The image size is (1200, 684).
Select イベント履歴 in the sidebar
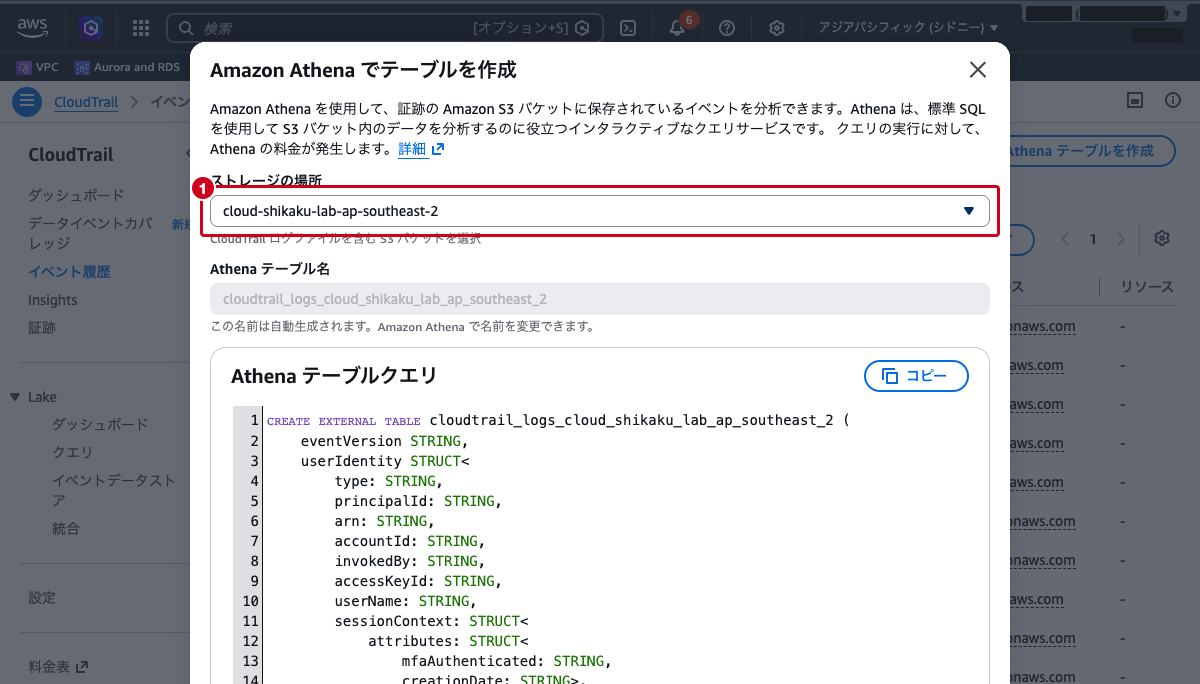tap(69, 271)
